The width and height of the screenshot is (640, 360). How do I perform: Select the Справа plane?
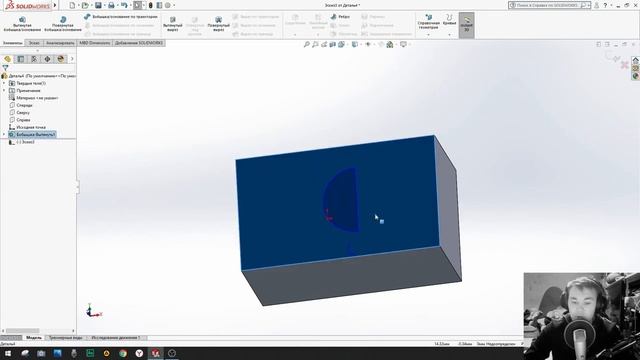[20, 120]
